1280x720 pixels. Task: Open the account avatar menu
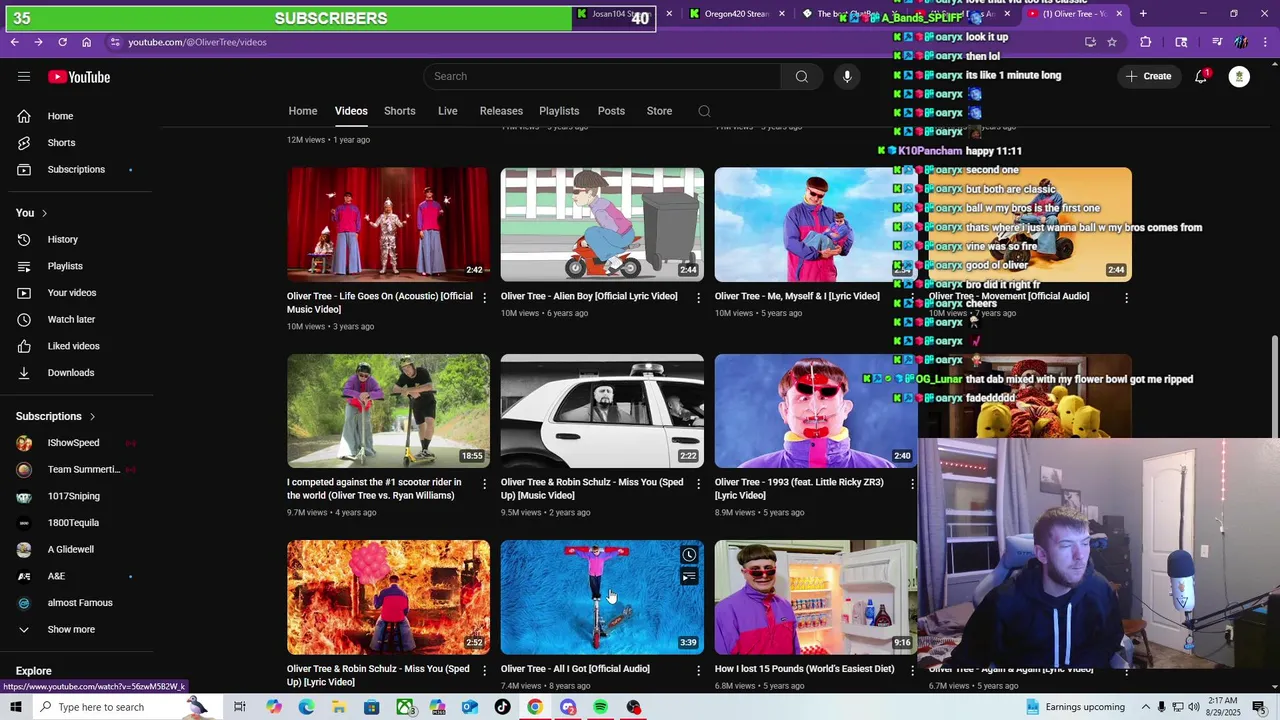click(x=1239, y=76)
